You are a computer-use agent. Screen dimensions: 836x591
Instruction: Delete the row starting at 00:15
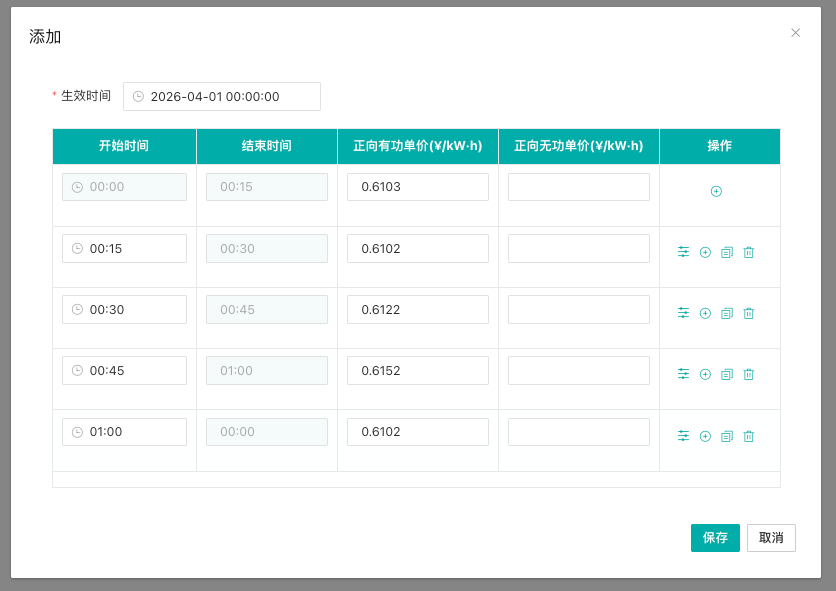(x=748, y=252)
